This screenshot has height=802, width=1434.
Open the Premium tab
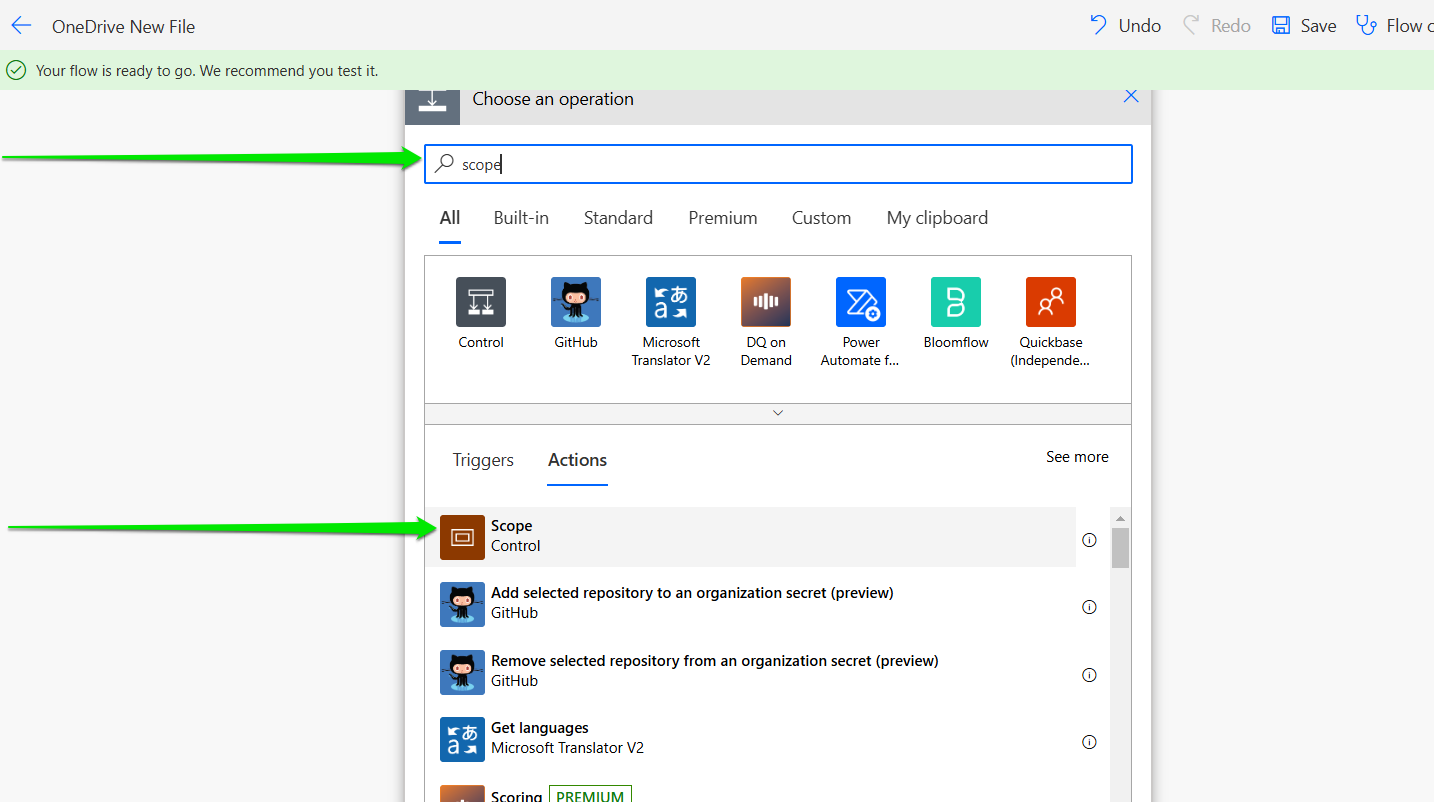tap(722, 218)
